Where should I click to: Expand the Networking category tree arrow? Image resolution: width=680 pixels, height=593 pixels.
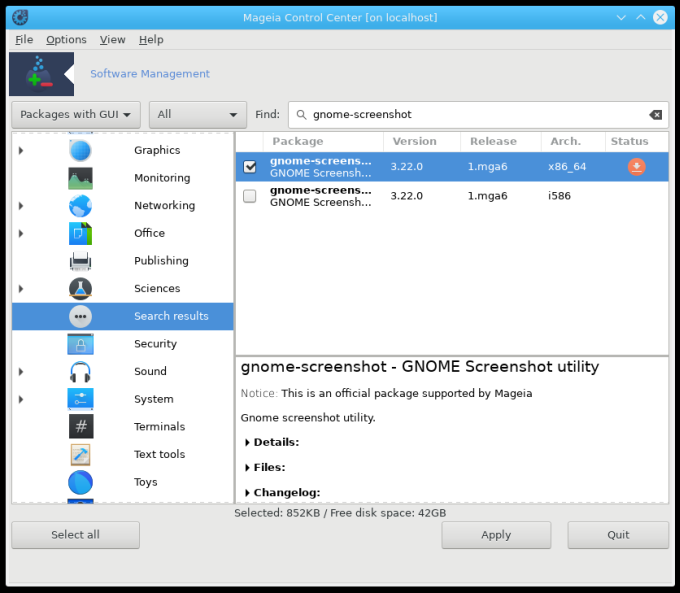point(21,206)
